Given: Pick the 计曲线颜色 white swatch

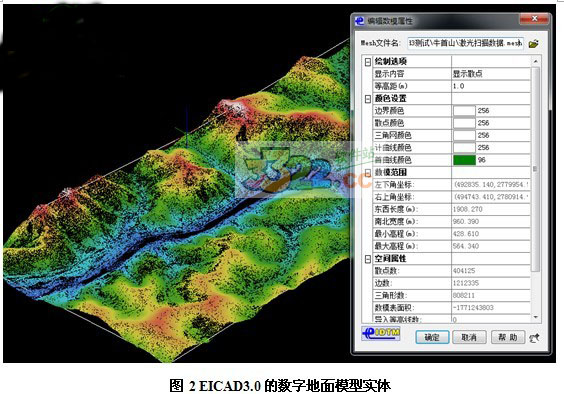Looking at the screenshot, I should tap(464, 147).
